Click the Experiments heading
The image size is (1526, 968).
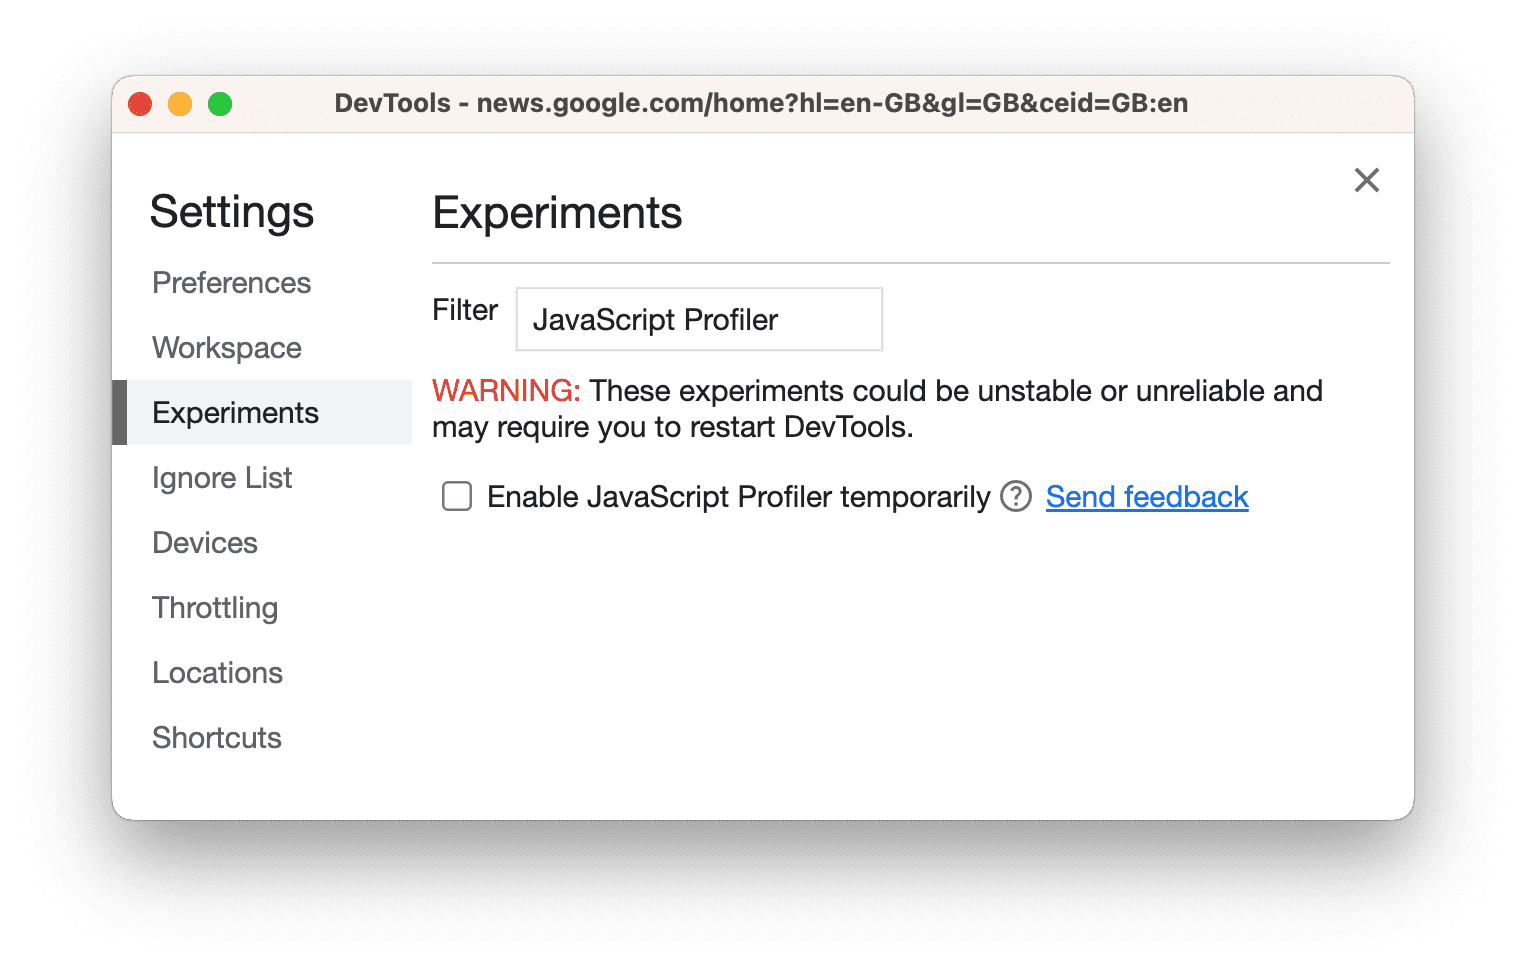557,212
